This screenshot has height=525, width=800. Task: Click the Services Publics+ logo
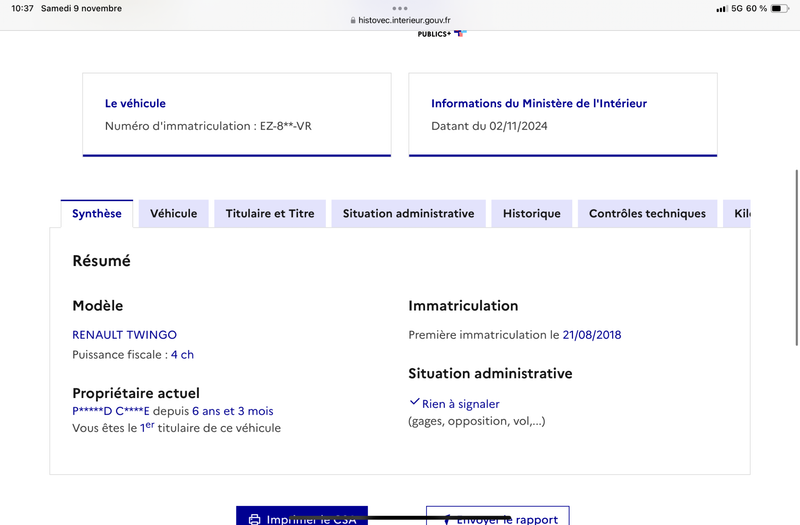(x=442, y=34)
